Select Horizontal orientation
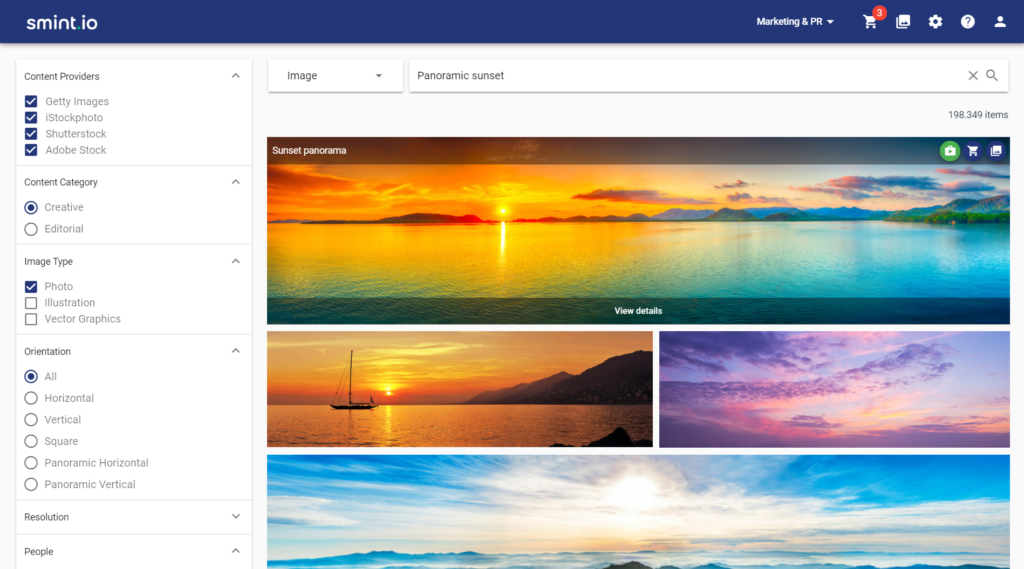Screen dimensions: 1024x569 31,398
